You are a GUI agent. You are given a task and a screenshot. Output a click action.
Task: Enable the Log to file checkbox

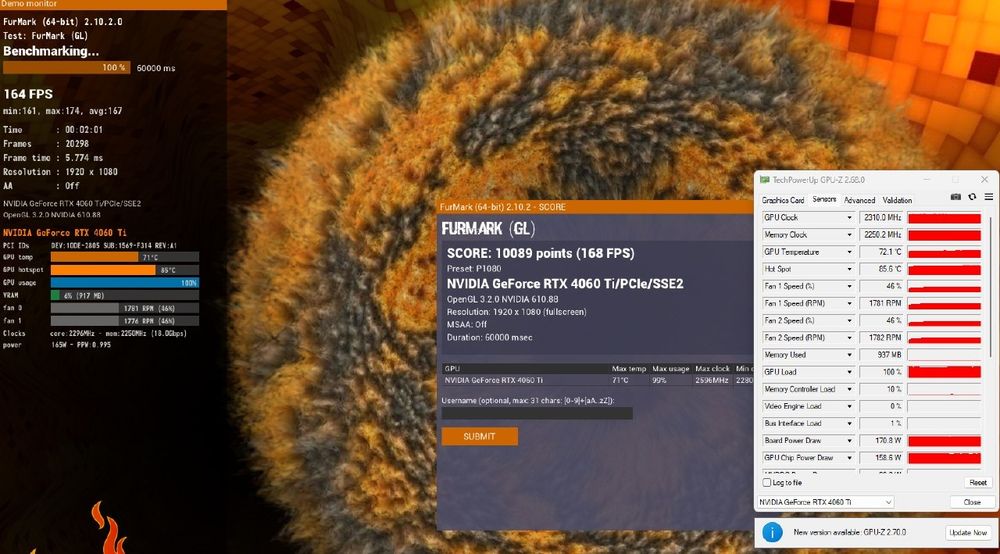point(767,483)
